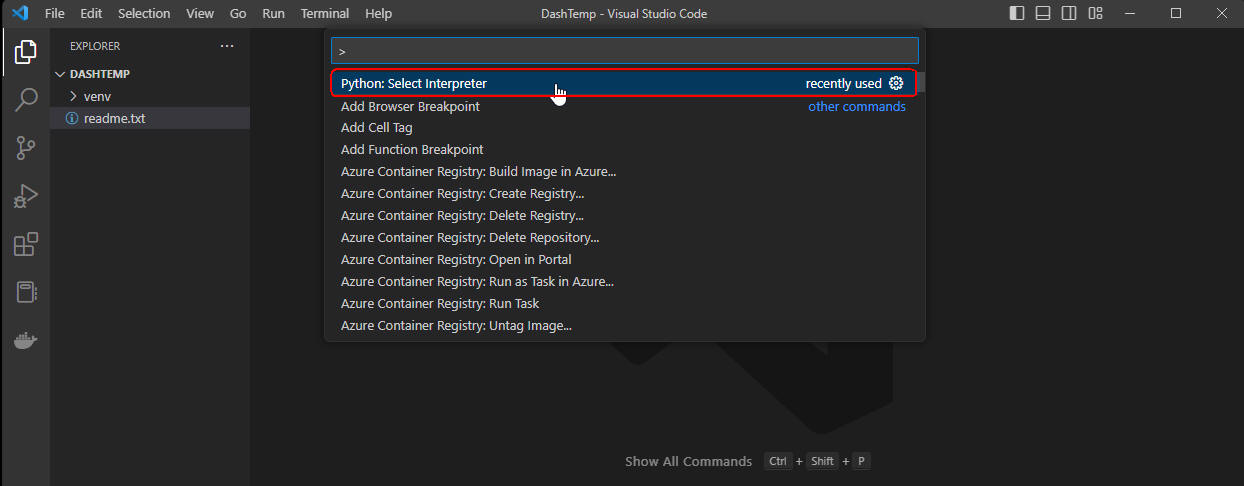
Task: Open the Run menu
Action: pos(273,14)
